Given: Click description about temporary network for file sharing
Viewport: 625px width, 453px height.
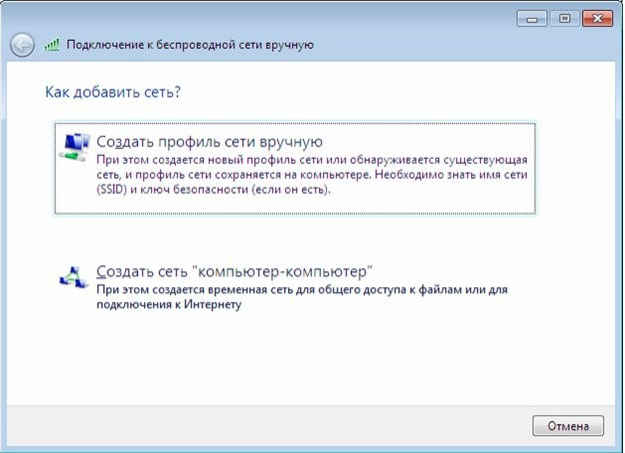Looking at the screenshot, I should (x=302, y=297).
